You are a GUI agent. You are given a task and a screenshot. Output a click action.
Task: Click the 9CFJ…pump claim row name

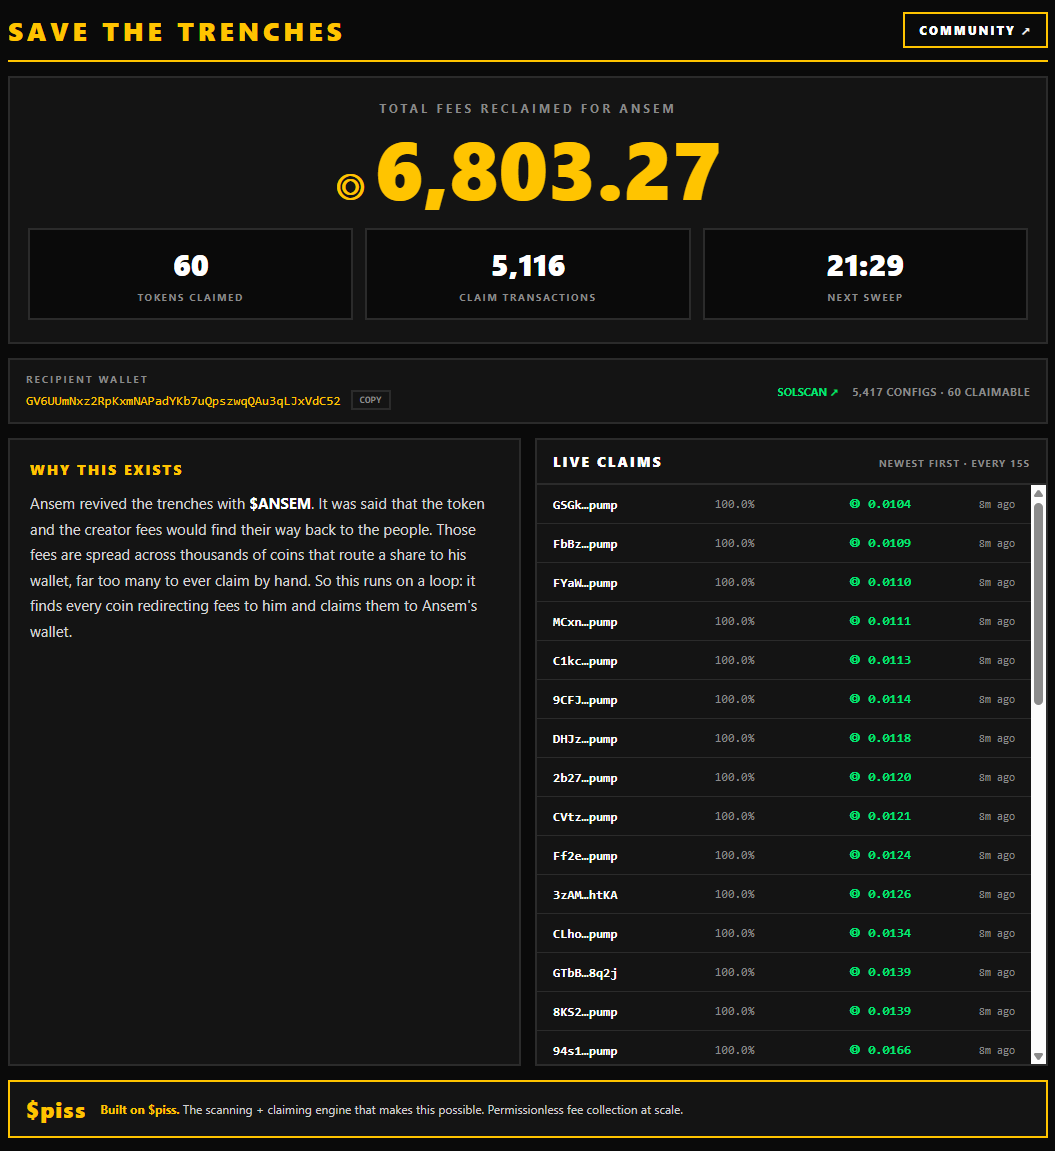click(x=585, y=700)
